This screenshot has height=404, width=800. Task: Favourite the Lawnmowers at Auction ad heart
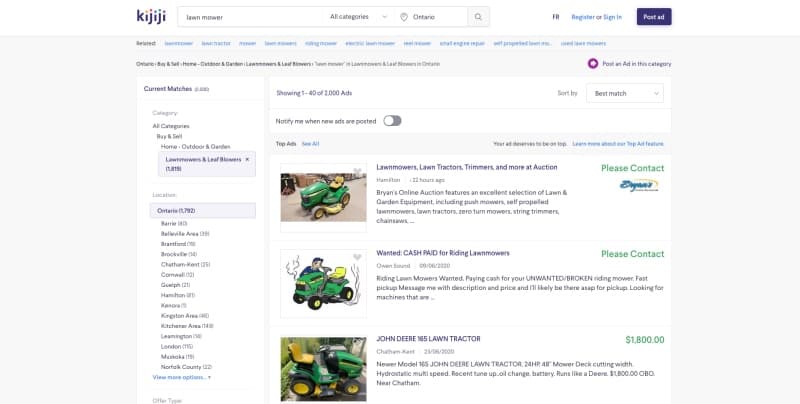[x=357, y=173]
